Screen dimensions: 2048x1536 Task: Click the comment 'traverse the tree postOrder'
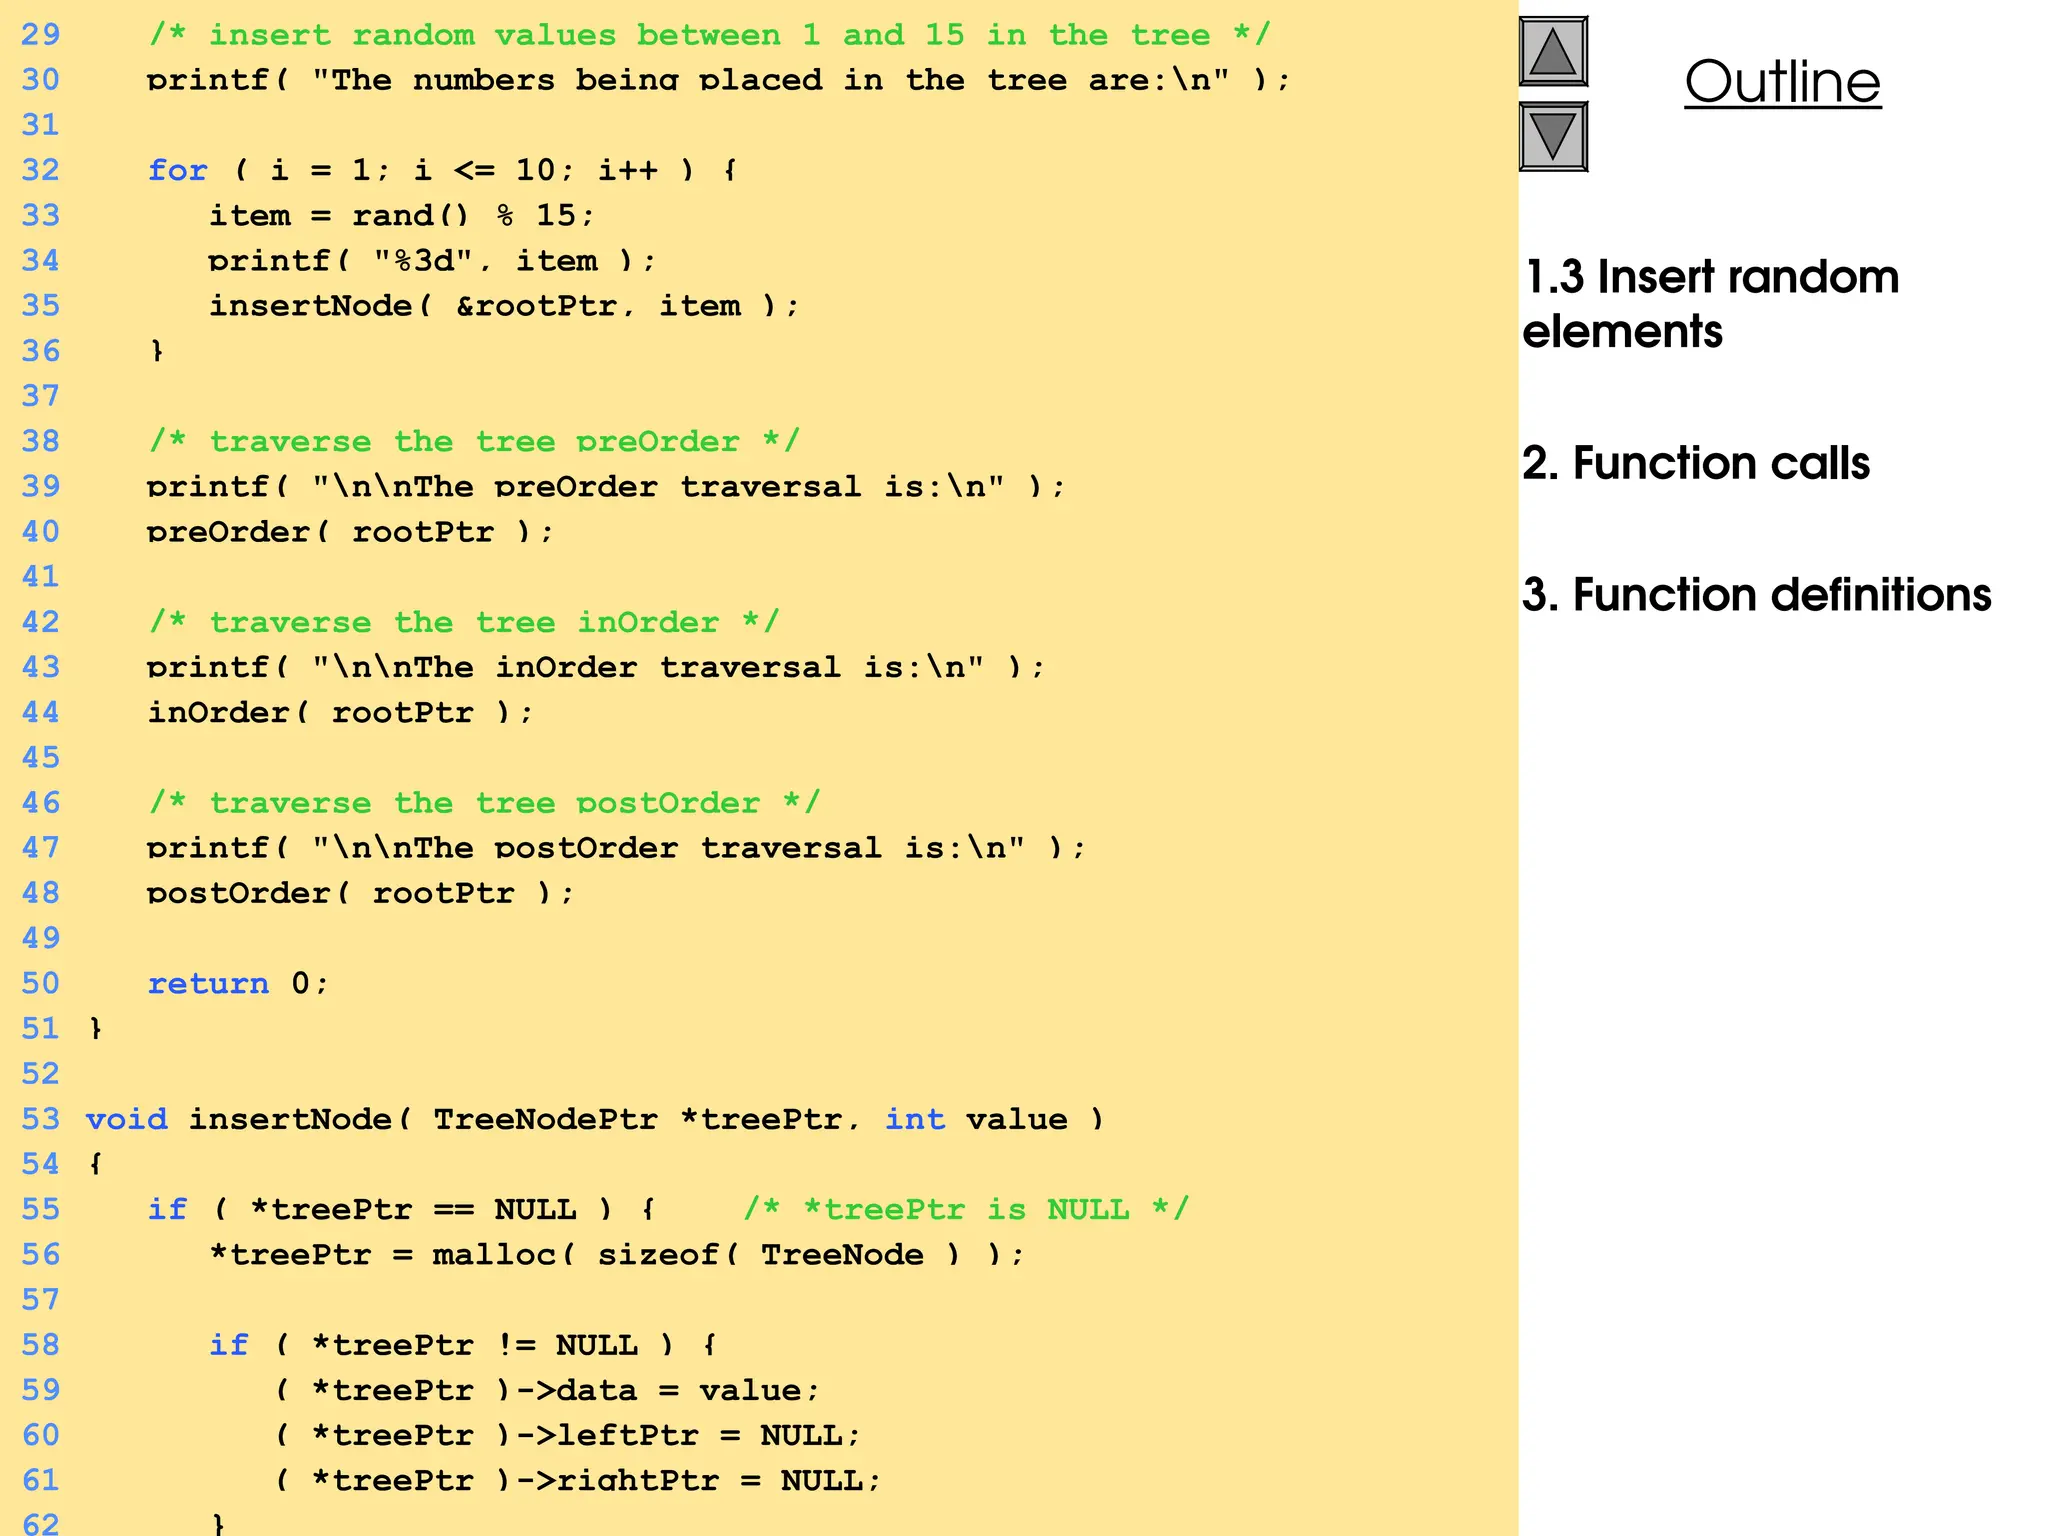[x=485, y=803]
